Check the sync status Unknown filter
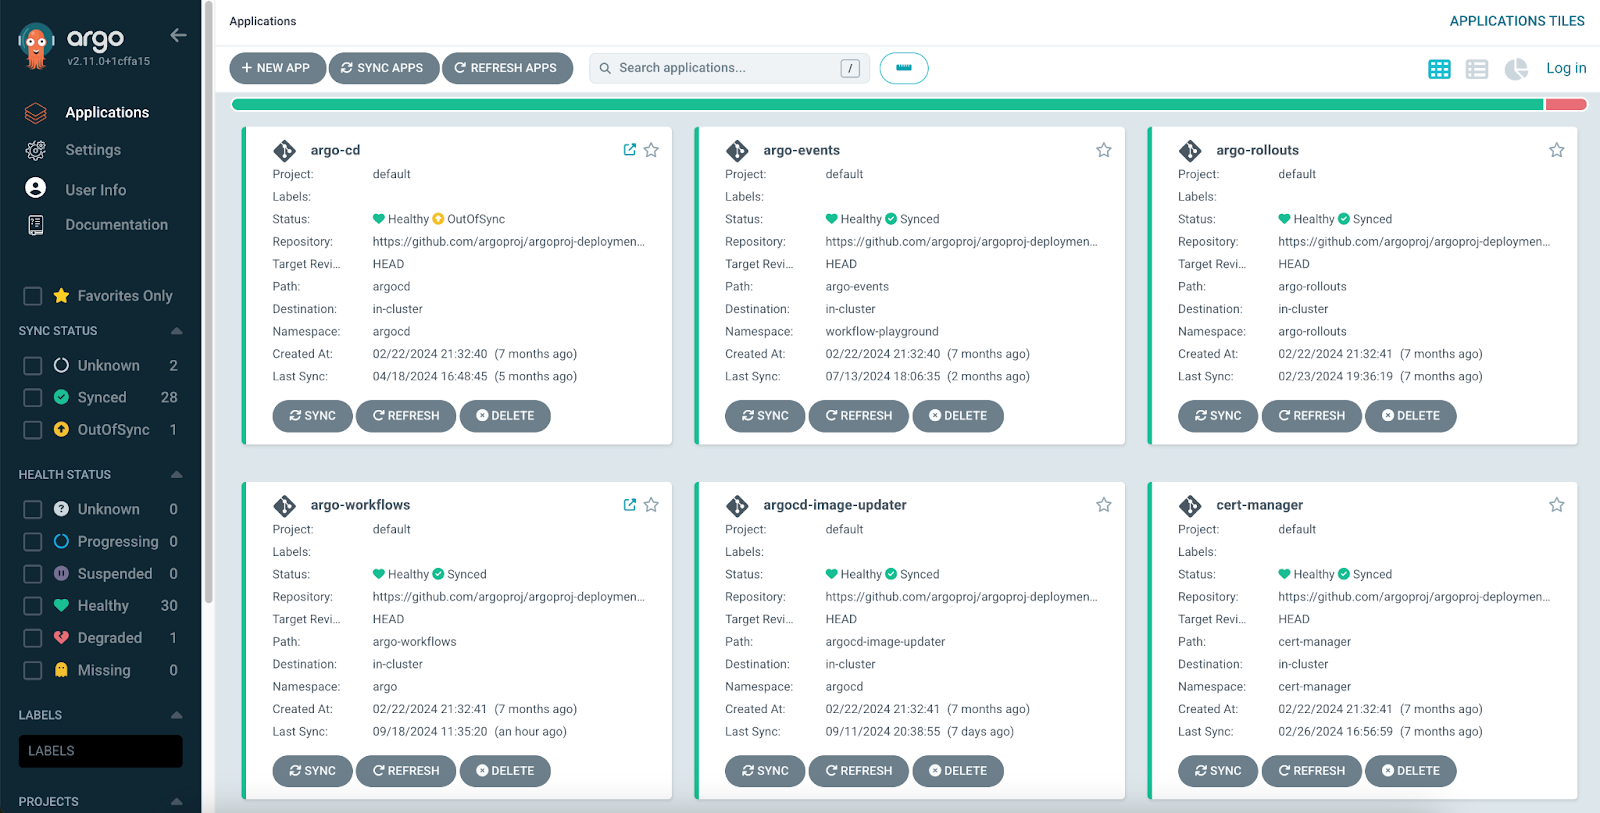 [x=33, y=366]
